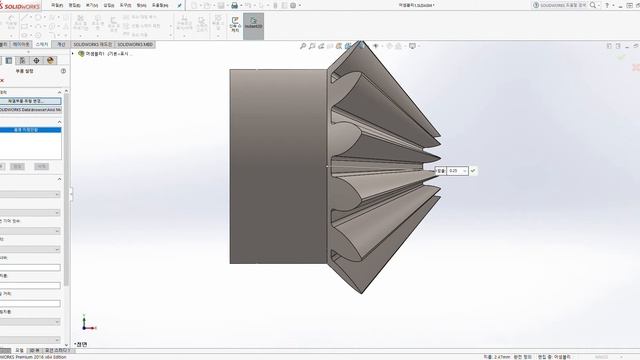Open the first greyed dropdown in property panel
This screenshot has height=360, width=640.
[30, 194]
